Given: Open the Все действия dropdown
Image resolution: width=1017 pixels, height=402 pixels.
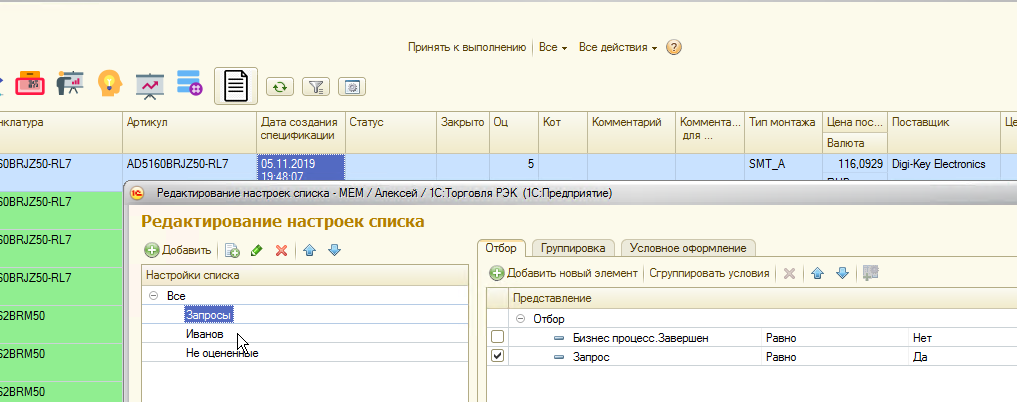Looking at the screenshot, I should pyautogui.click(x=618, y=48).
